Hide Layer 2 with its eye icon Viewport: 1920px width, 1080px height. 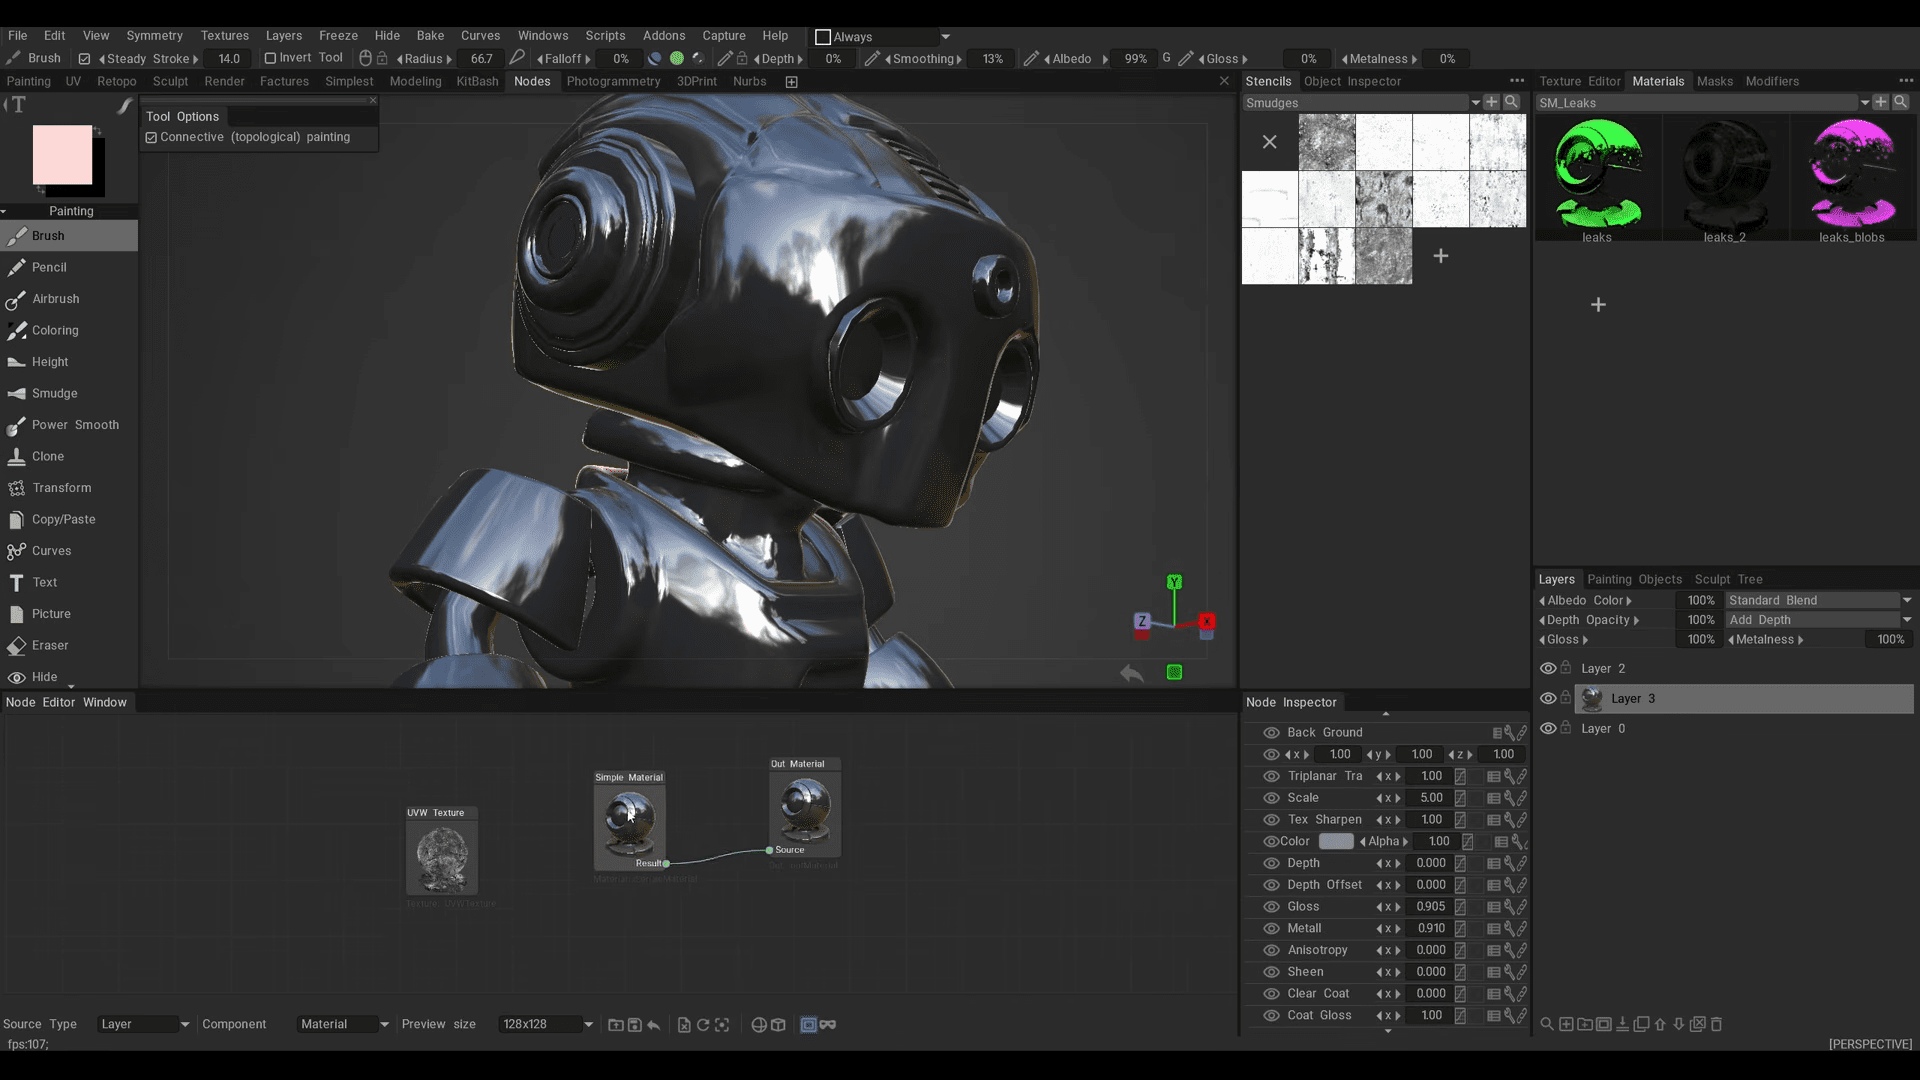[x=1548, y=668]
